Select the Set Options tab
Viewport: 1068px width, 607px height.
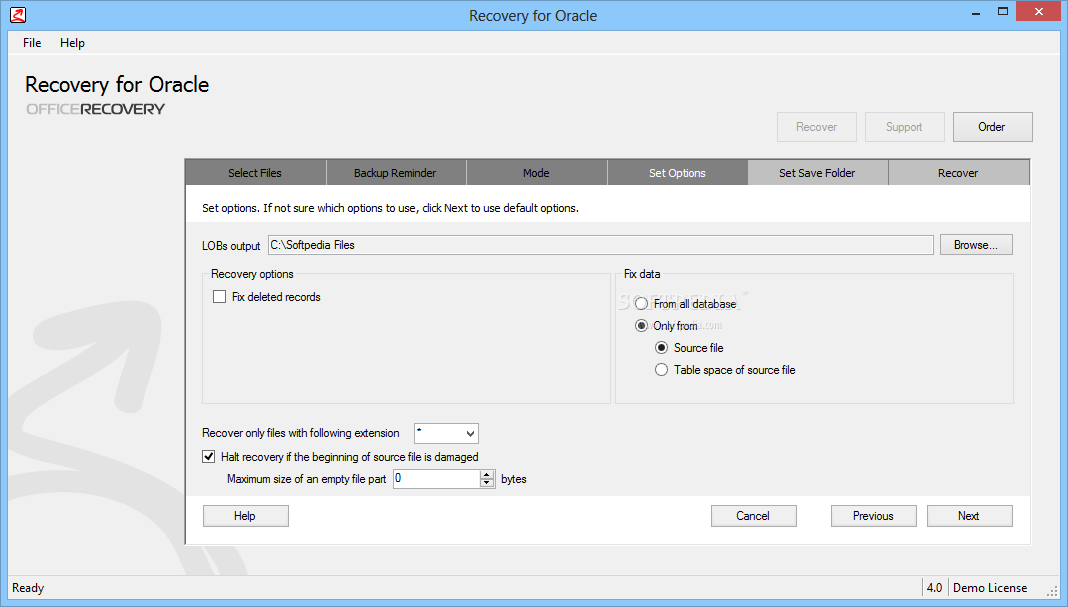pos(677,173)
